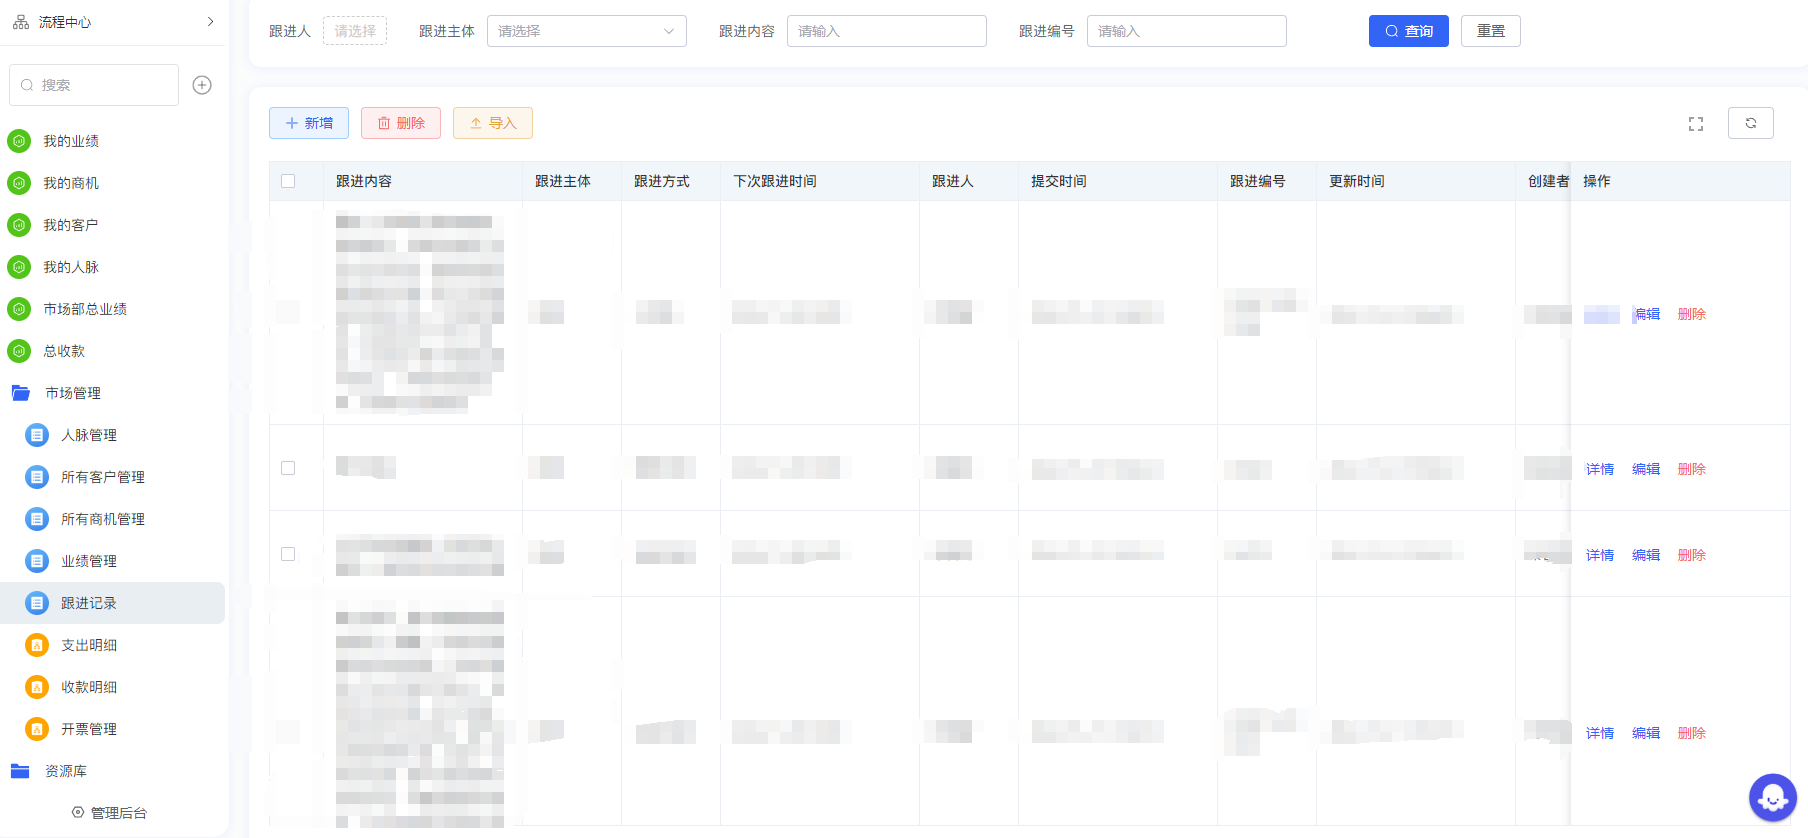Click 删除 in the fourth table row
This screenshot has width=1808, height=838.
[x=1692, y=733]
